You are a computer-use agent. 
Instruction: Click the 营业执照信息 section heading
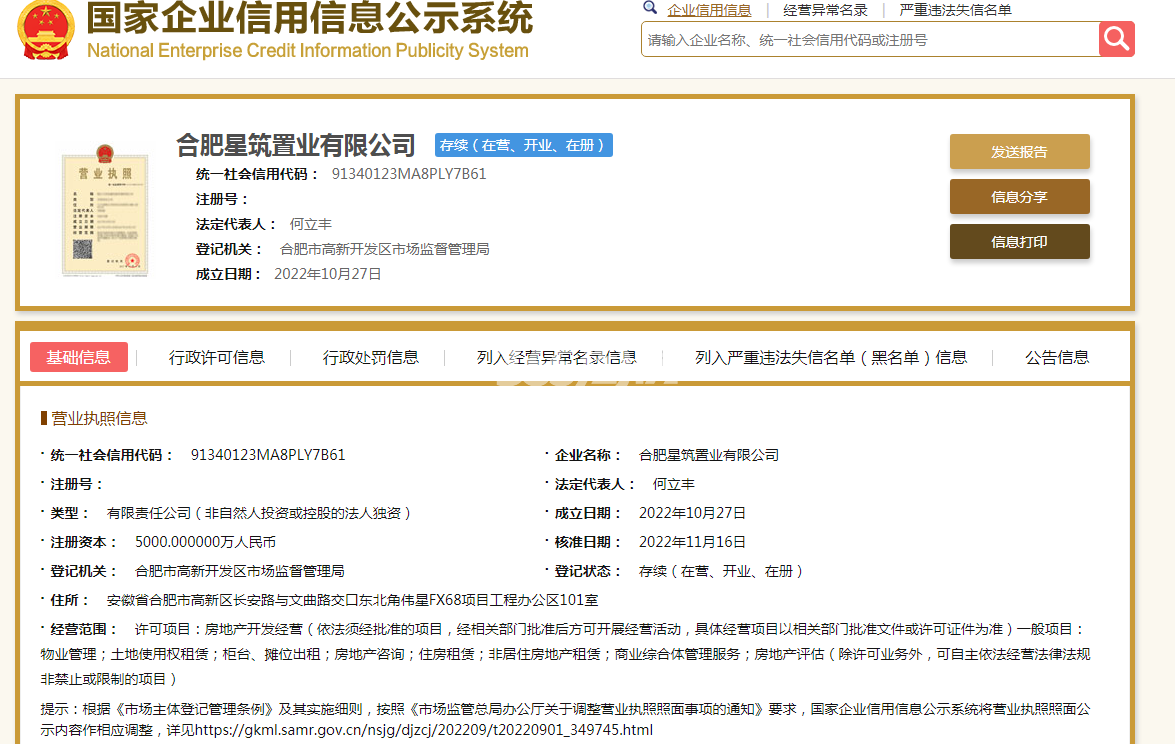99,418
